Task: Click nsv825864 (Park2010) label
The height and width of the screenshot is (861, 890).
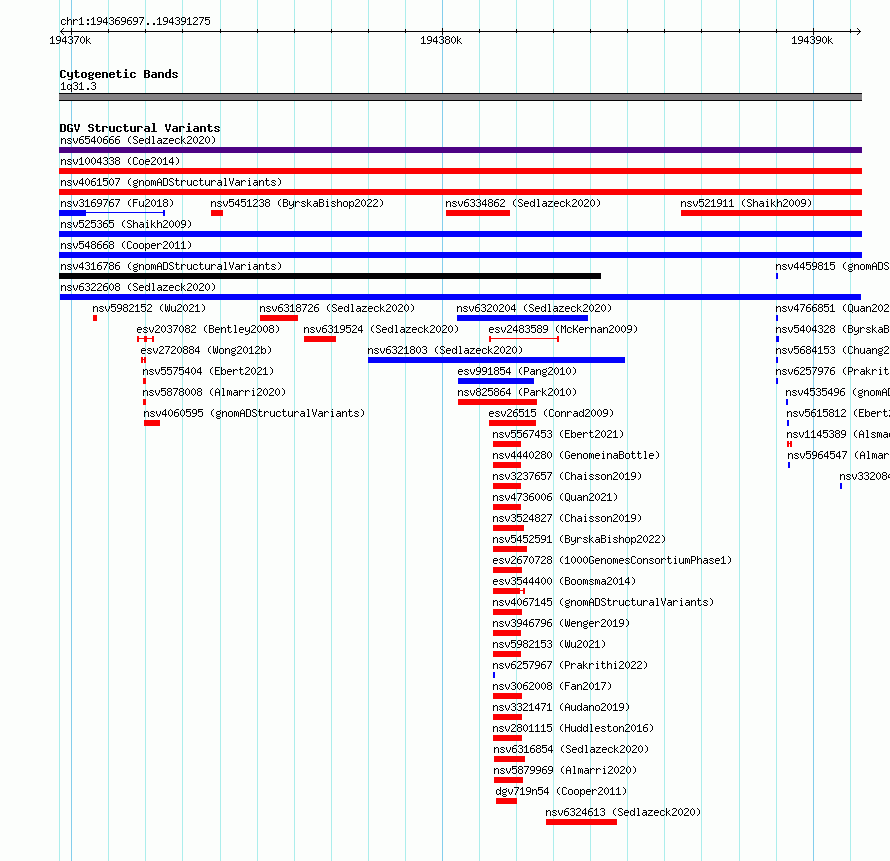Action: tap(517, 392)
